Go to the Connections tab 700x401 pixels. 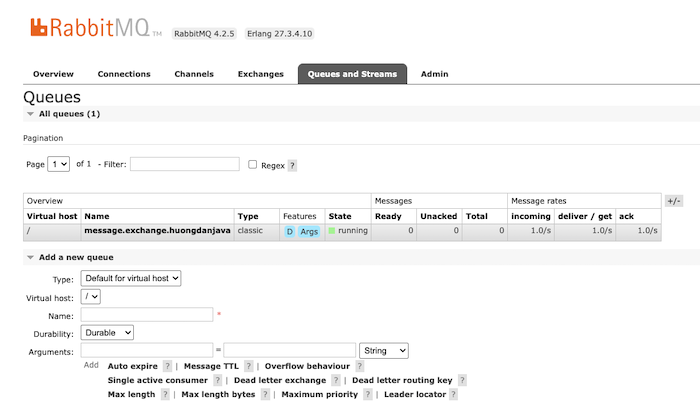click(x=124, y=74)
